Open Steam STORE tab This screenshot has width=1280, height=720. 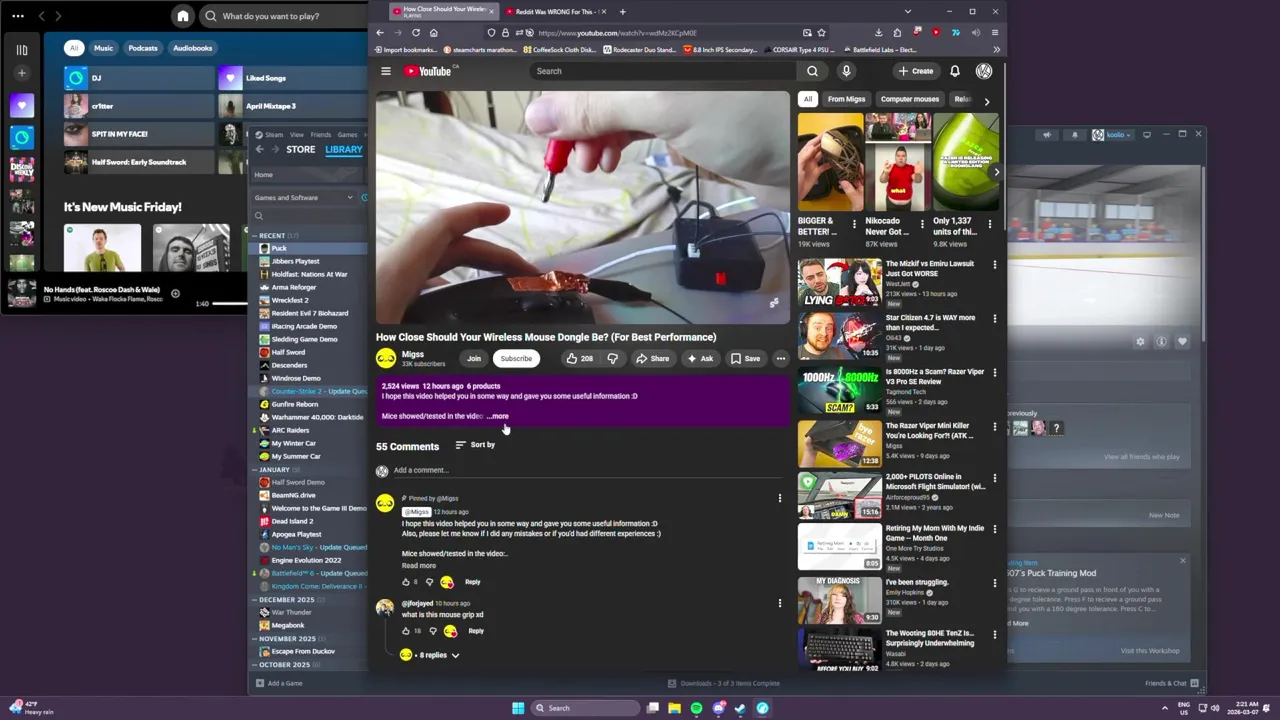(x=300, y=149)
